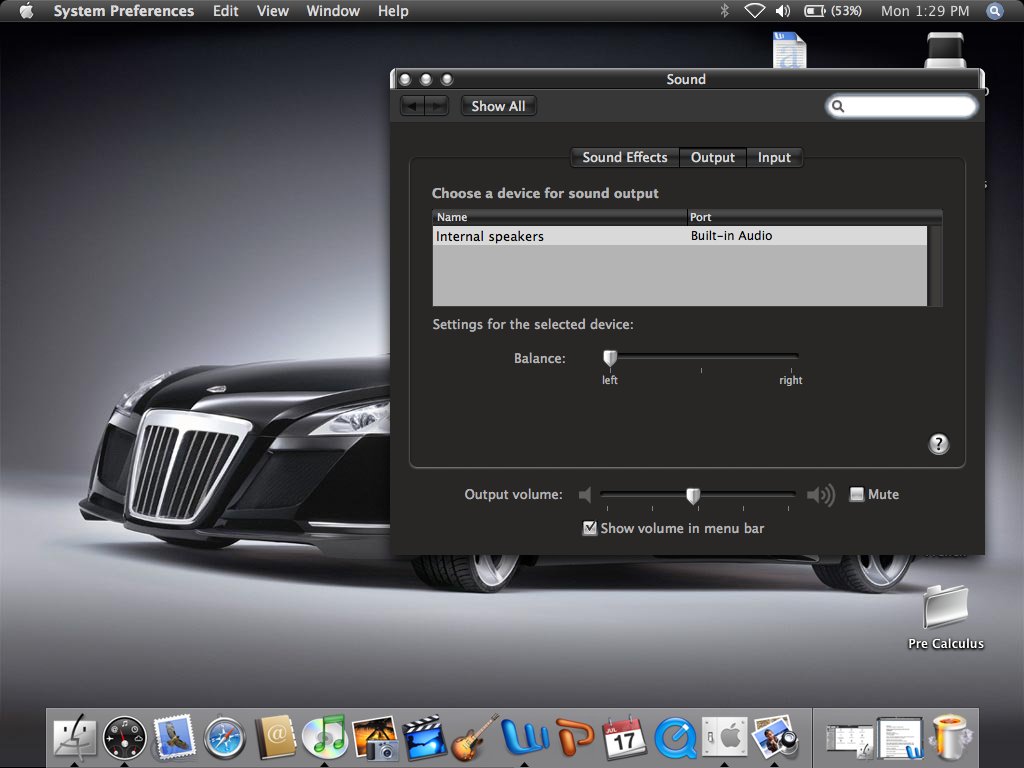This screenshot has height=768, width=1024.
Task: Open Safari from the dock
Action: [224, 740]
